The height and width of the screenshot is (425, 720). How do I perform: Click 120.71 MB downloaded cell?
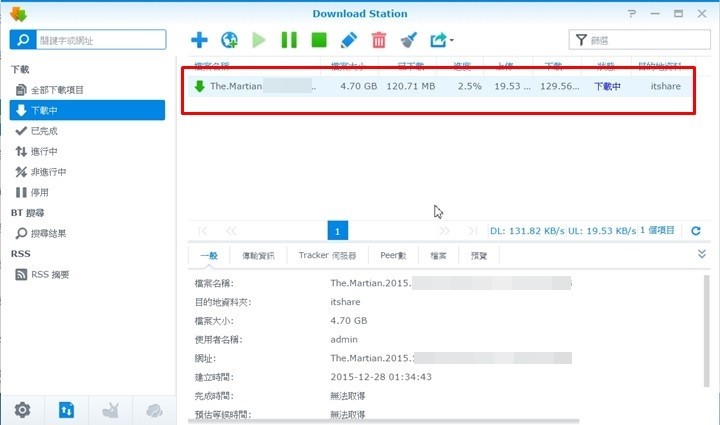[411, 86]
